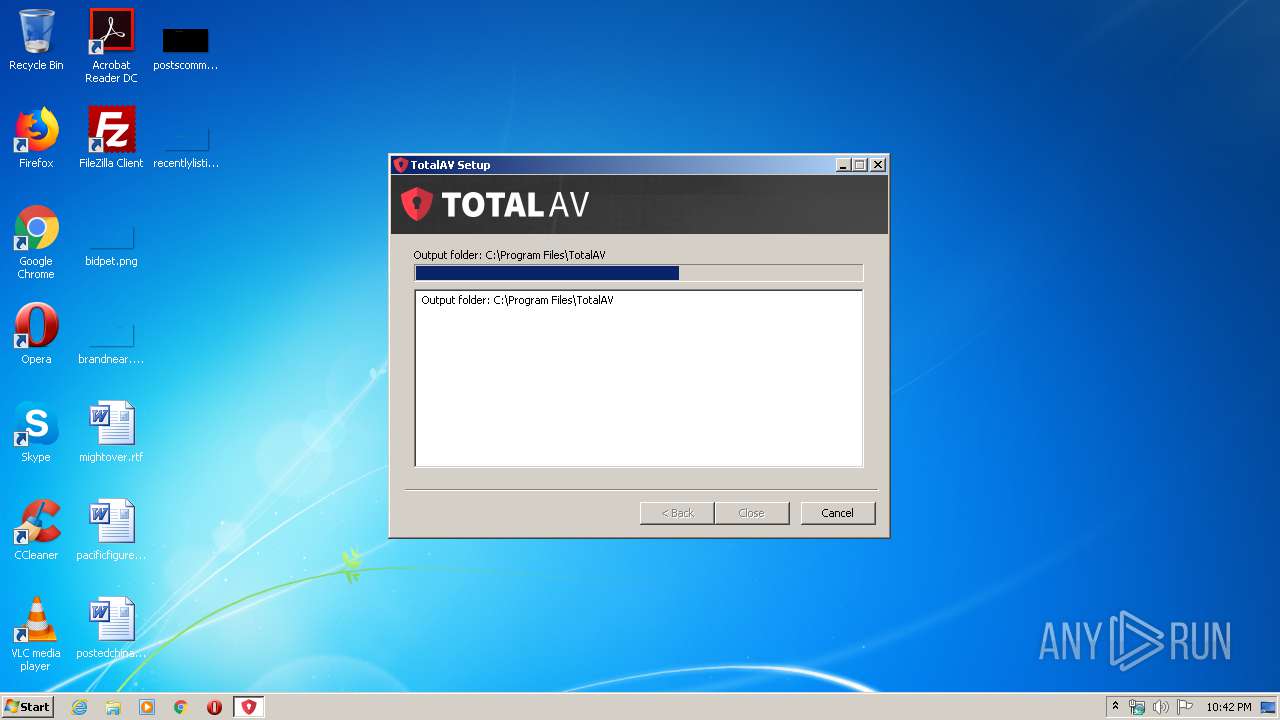Click the disabled Back button
1280x720 pixels.
pos(677,513)
